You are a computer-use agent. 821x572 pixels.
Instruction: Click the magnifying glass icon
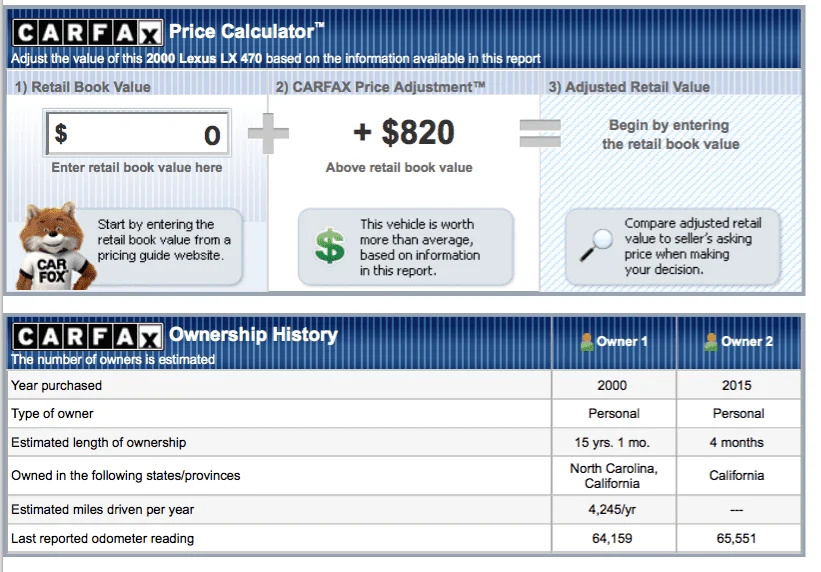click(596, 245)
